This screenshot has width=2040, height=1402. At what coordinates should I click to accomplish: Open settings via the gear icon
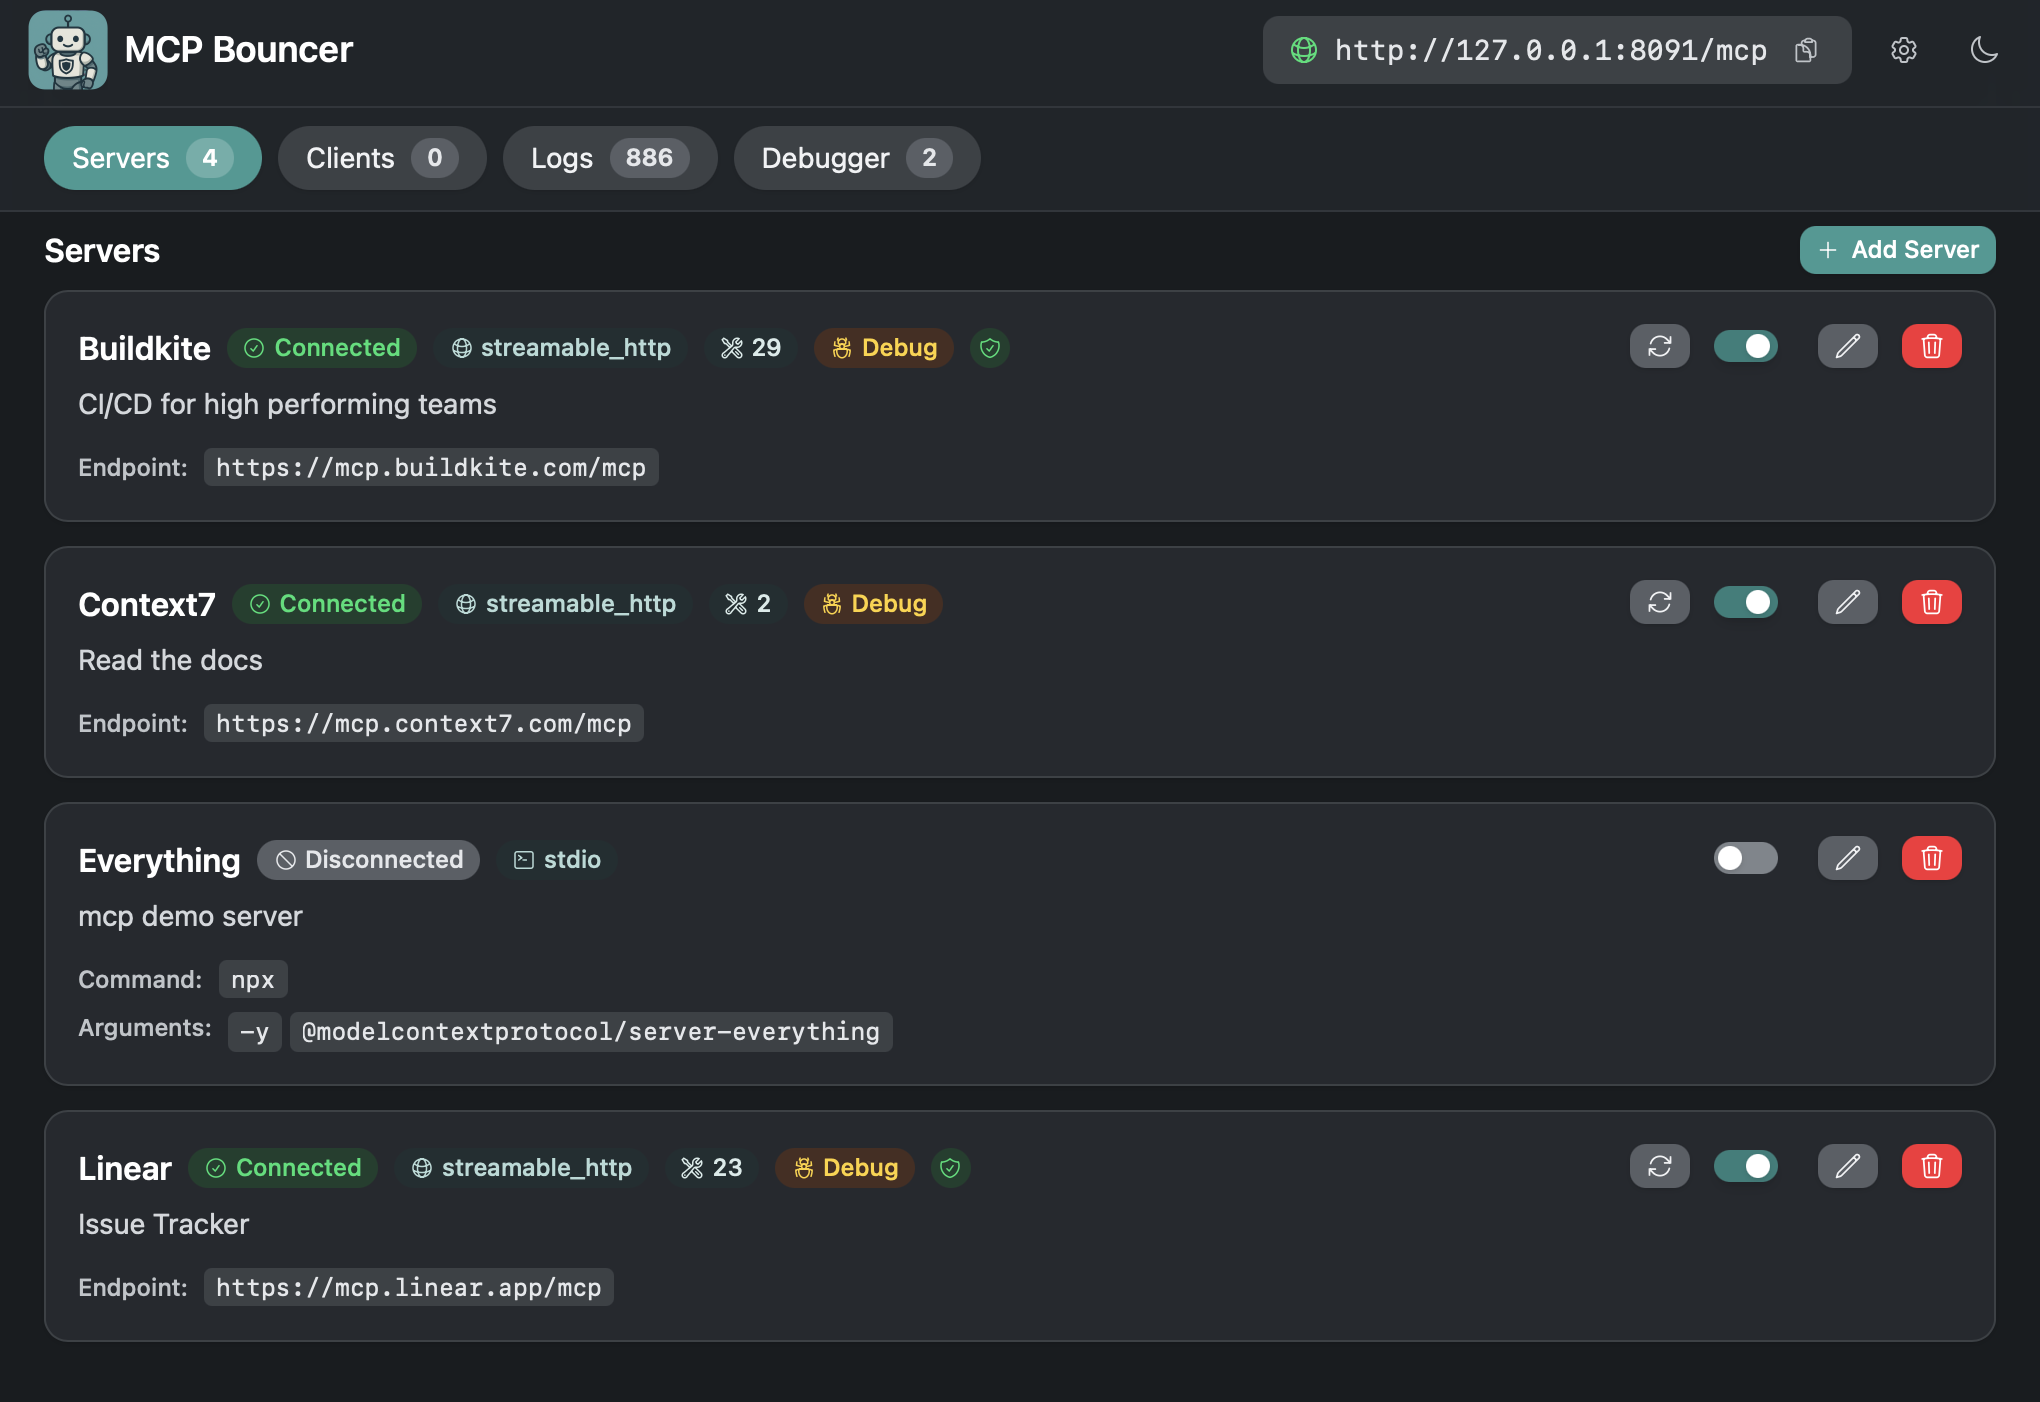point(1904,50)
